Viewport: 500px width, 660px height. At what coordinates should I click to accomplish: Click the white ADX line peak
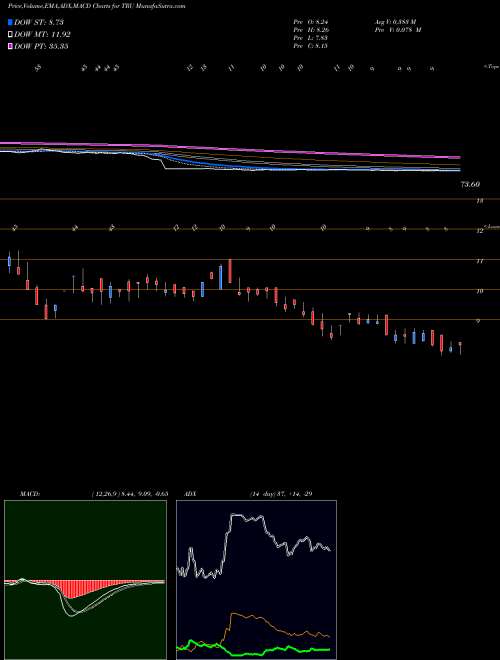coord(236,515)
